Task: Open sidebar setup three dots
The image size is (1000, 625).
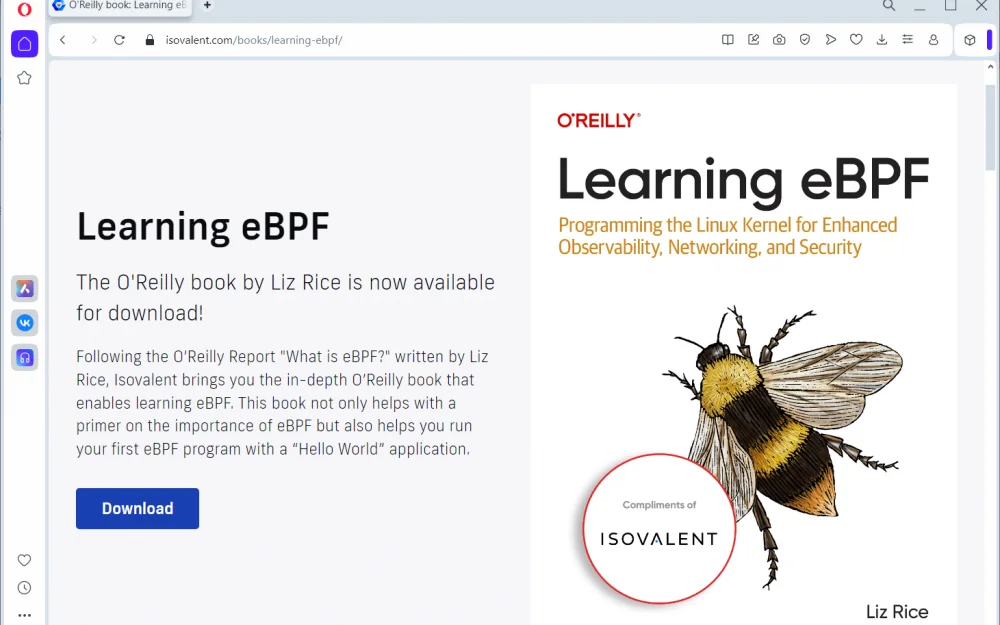Action: pyautogui.click(x=24, y=615)
